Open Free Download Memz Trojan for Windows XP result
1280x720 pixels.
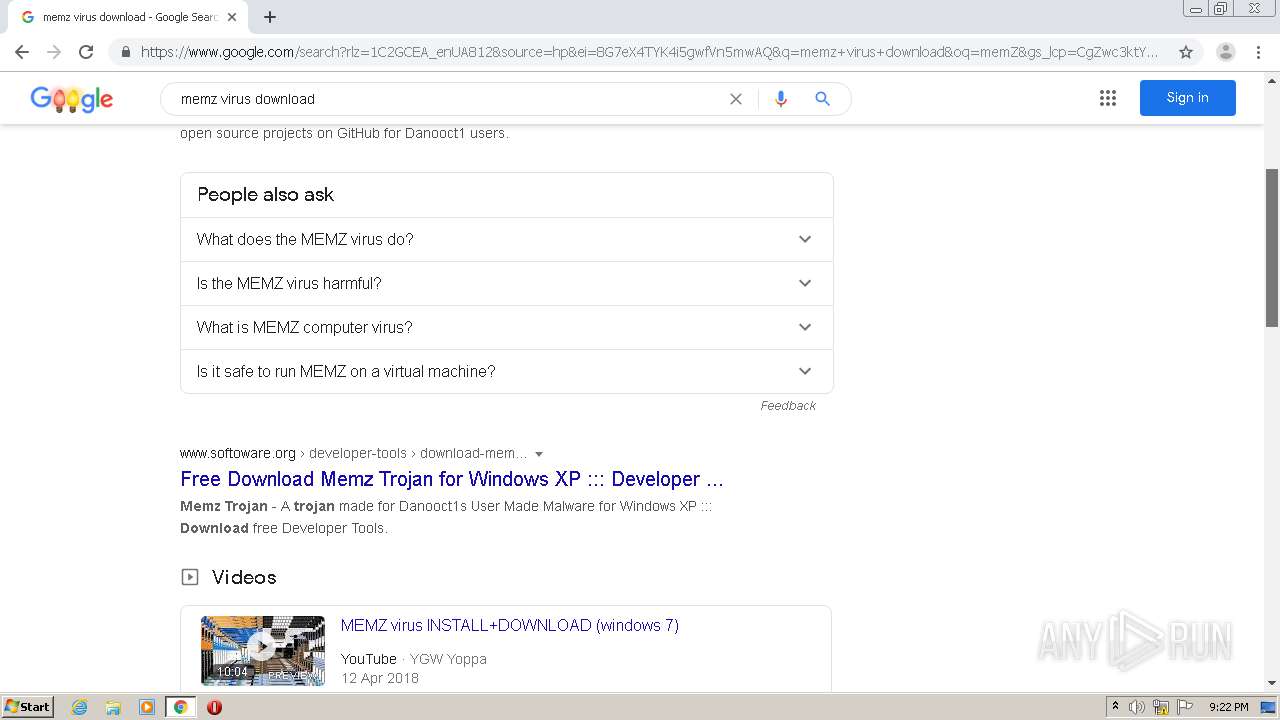pyautogui.click(x=452, y=479)
